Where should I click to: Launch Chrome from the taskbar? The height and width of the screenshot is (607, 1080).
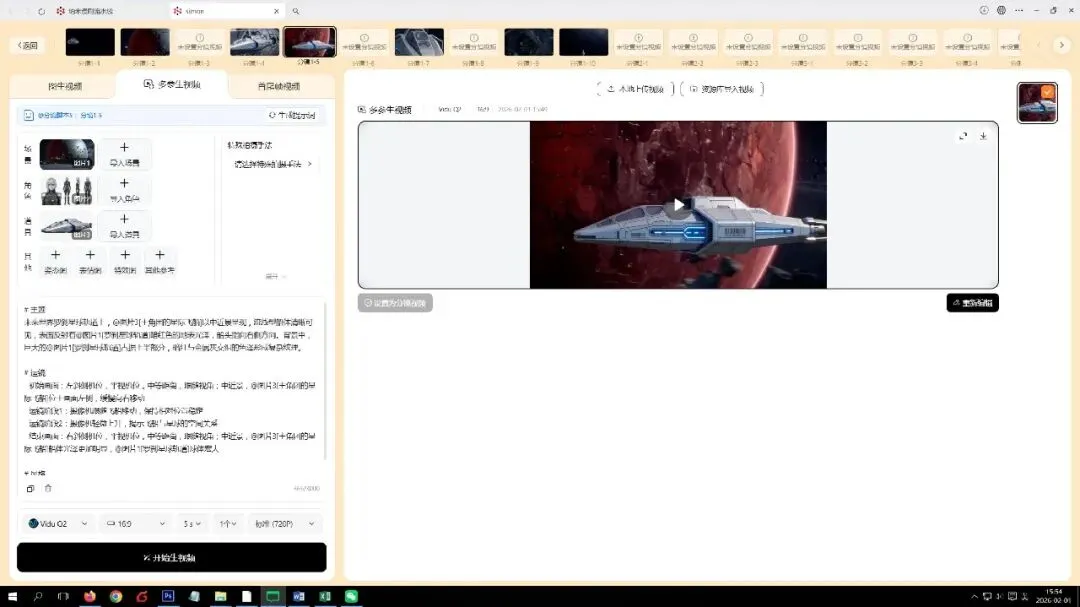click(116, 596)
